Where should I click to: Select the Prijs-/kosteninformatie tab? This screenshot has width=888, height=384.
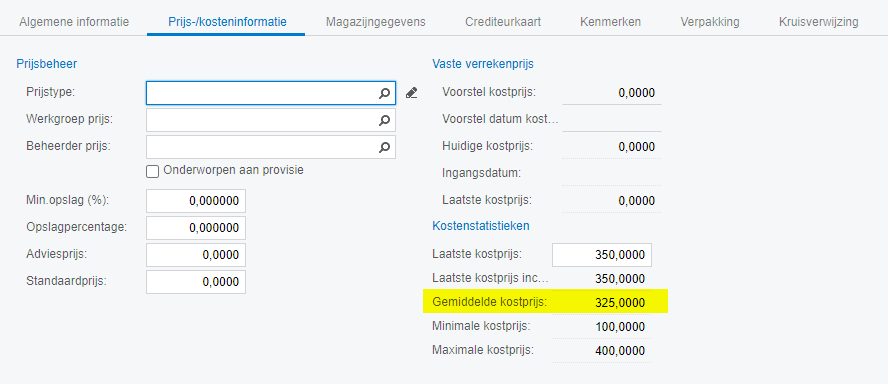click(x=227, y=22)
